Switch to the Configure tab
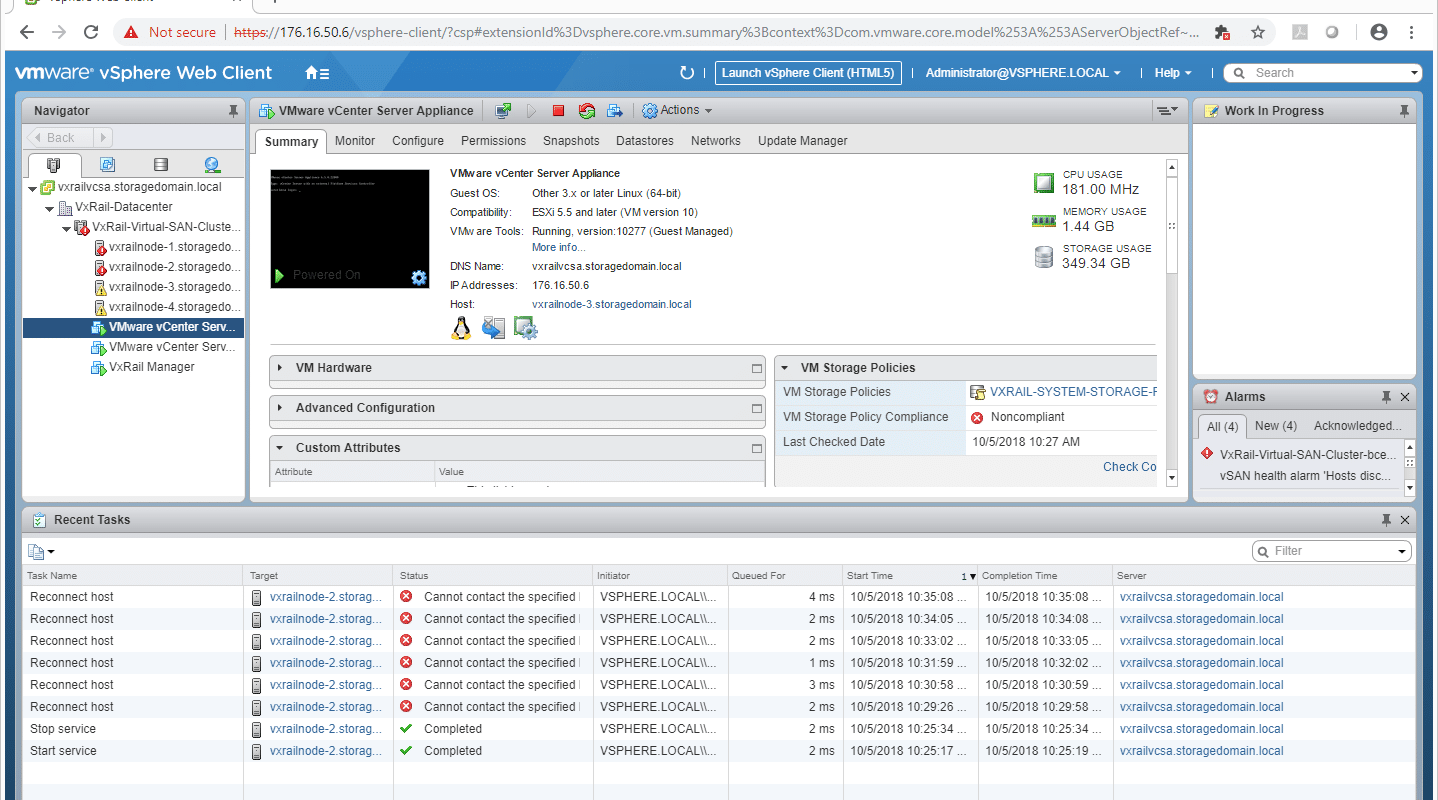Screen dimensions: 1438x800 (x=418, y=141)
